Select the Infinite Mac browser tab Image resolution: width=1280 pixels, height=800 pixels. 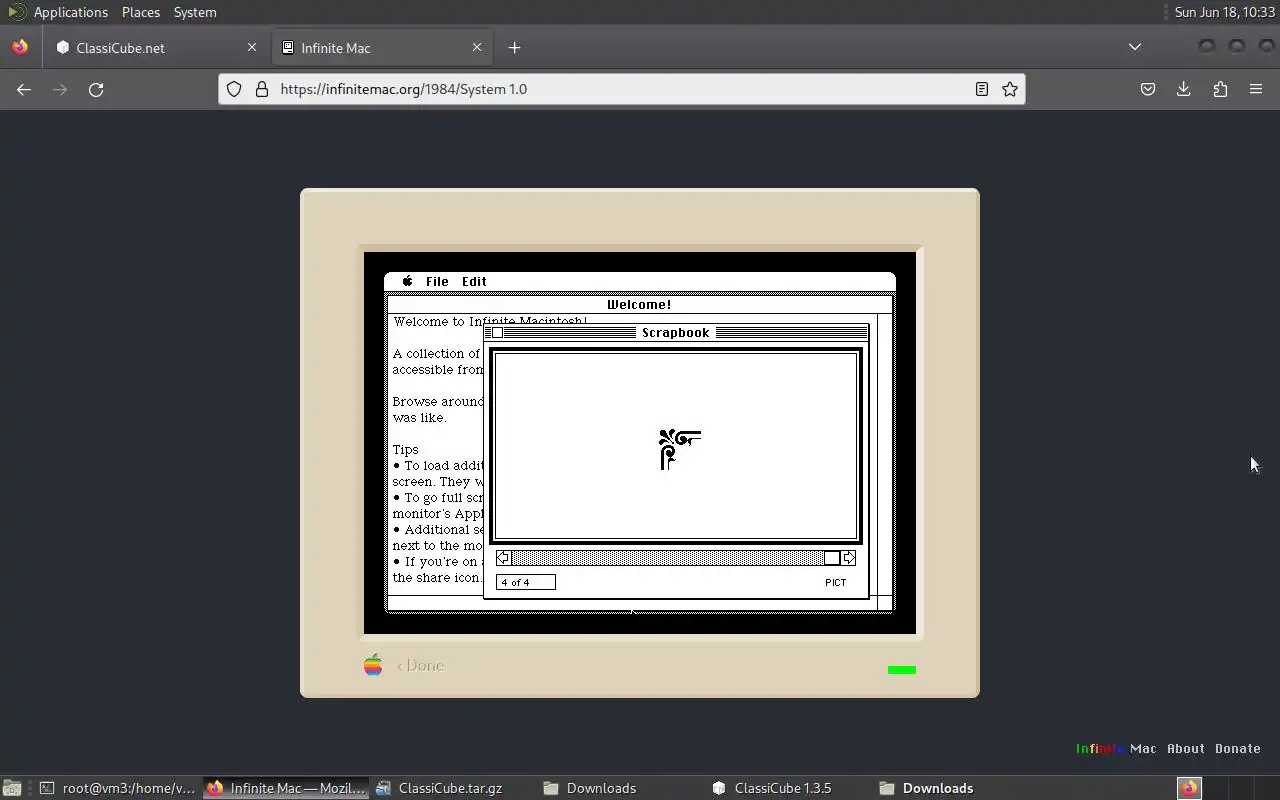coord(381,47)
